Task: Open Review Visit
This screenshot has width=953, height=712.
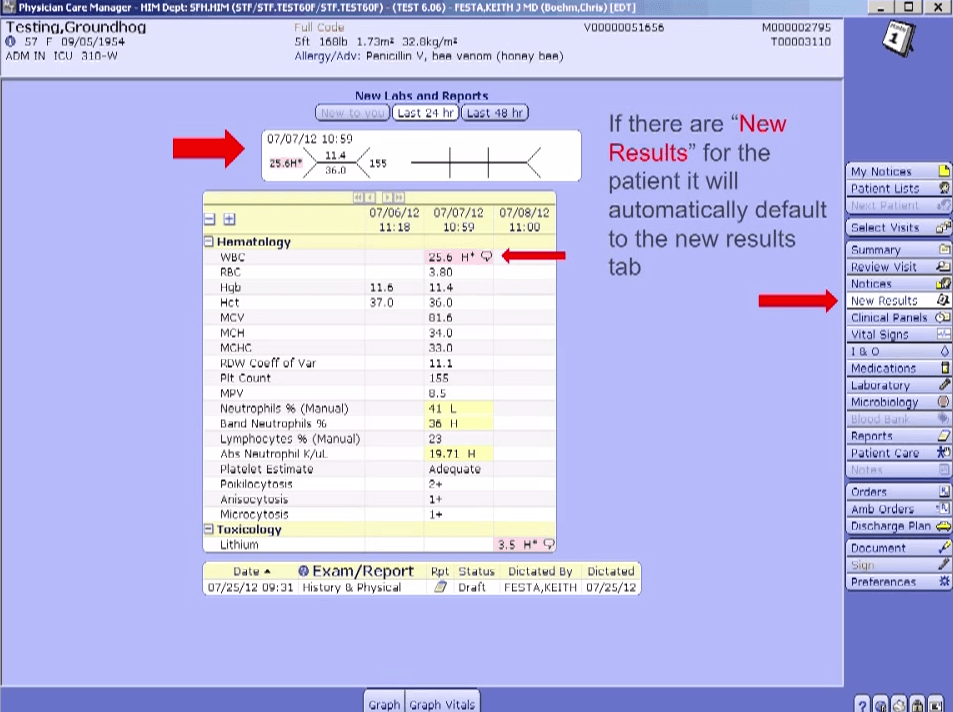Action: (898, 266)
